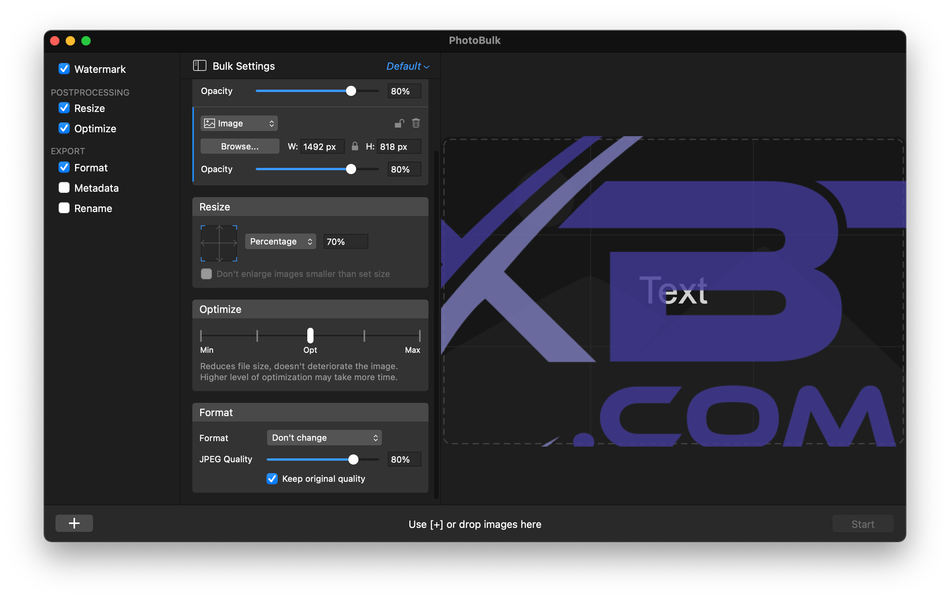Add images with the plus button

74,523
